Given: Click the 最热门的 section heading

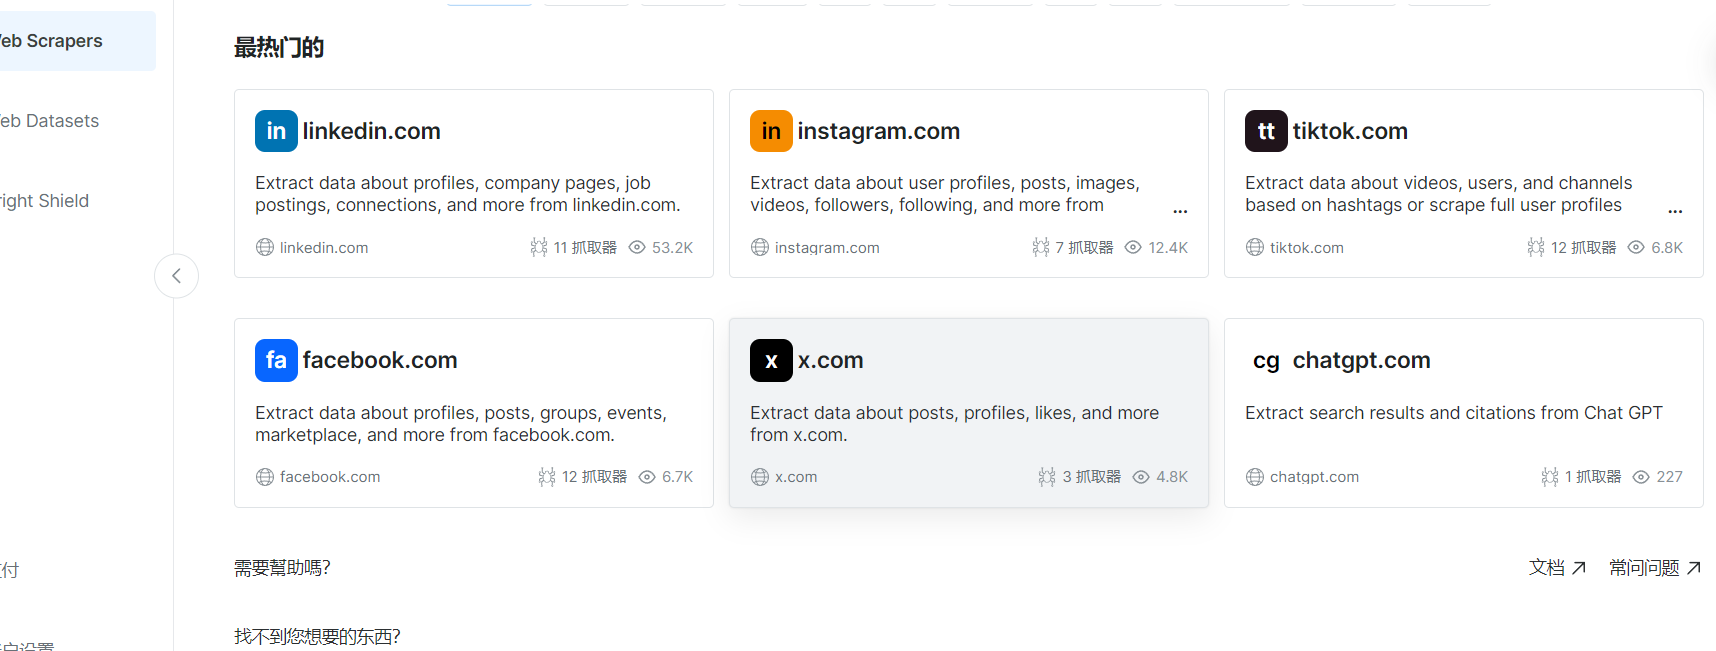Looking at the screenshot, I should (279, 48).
